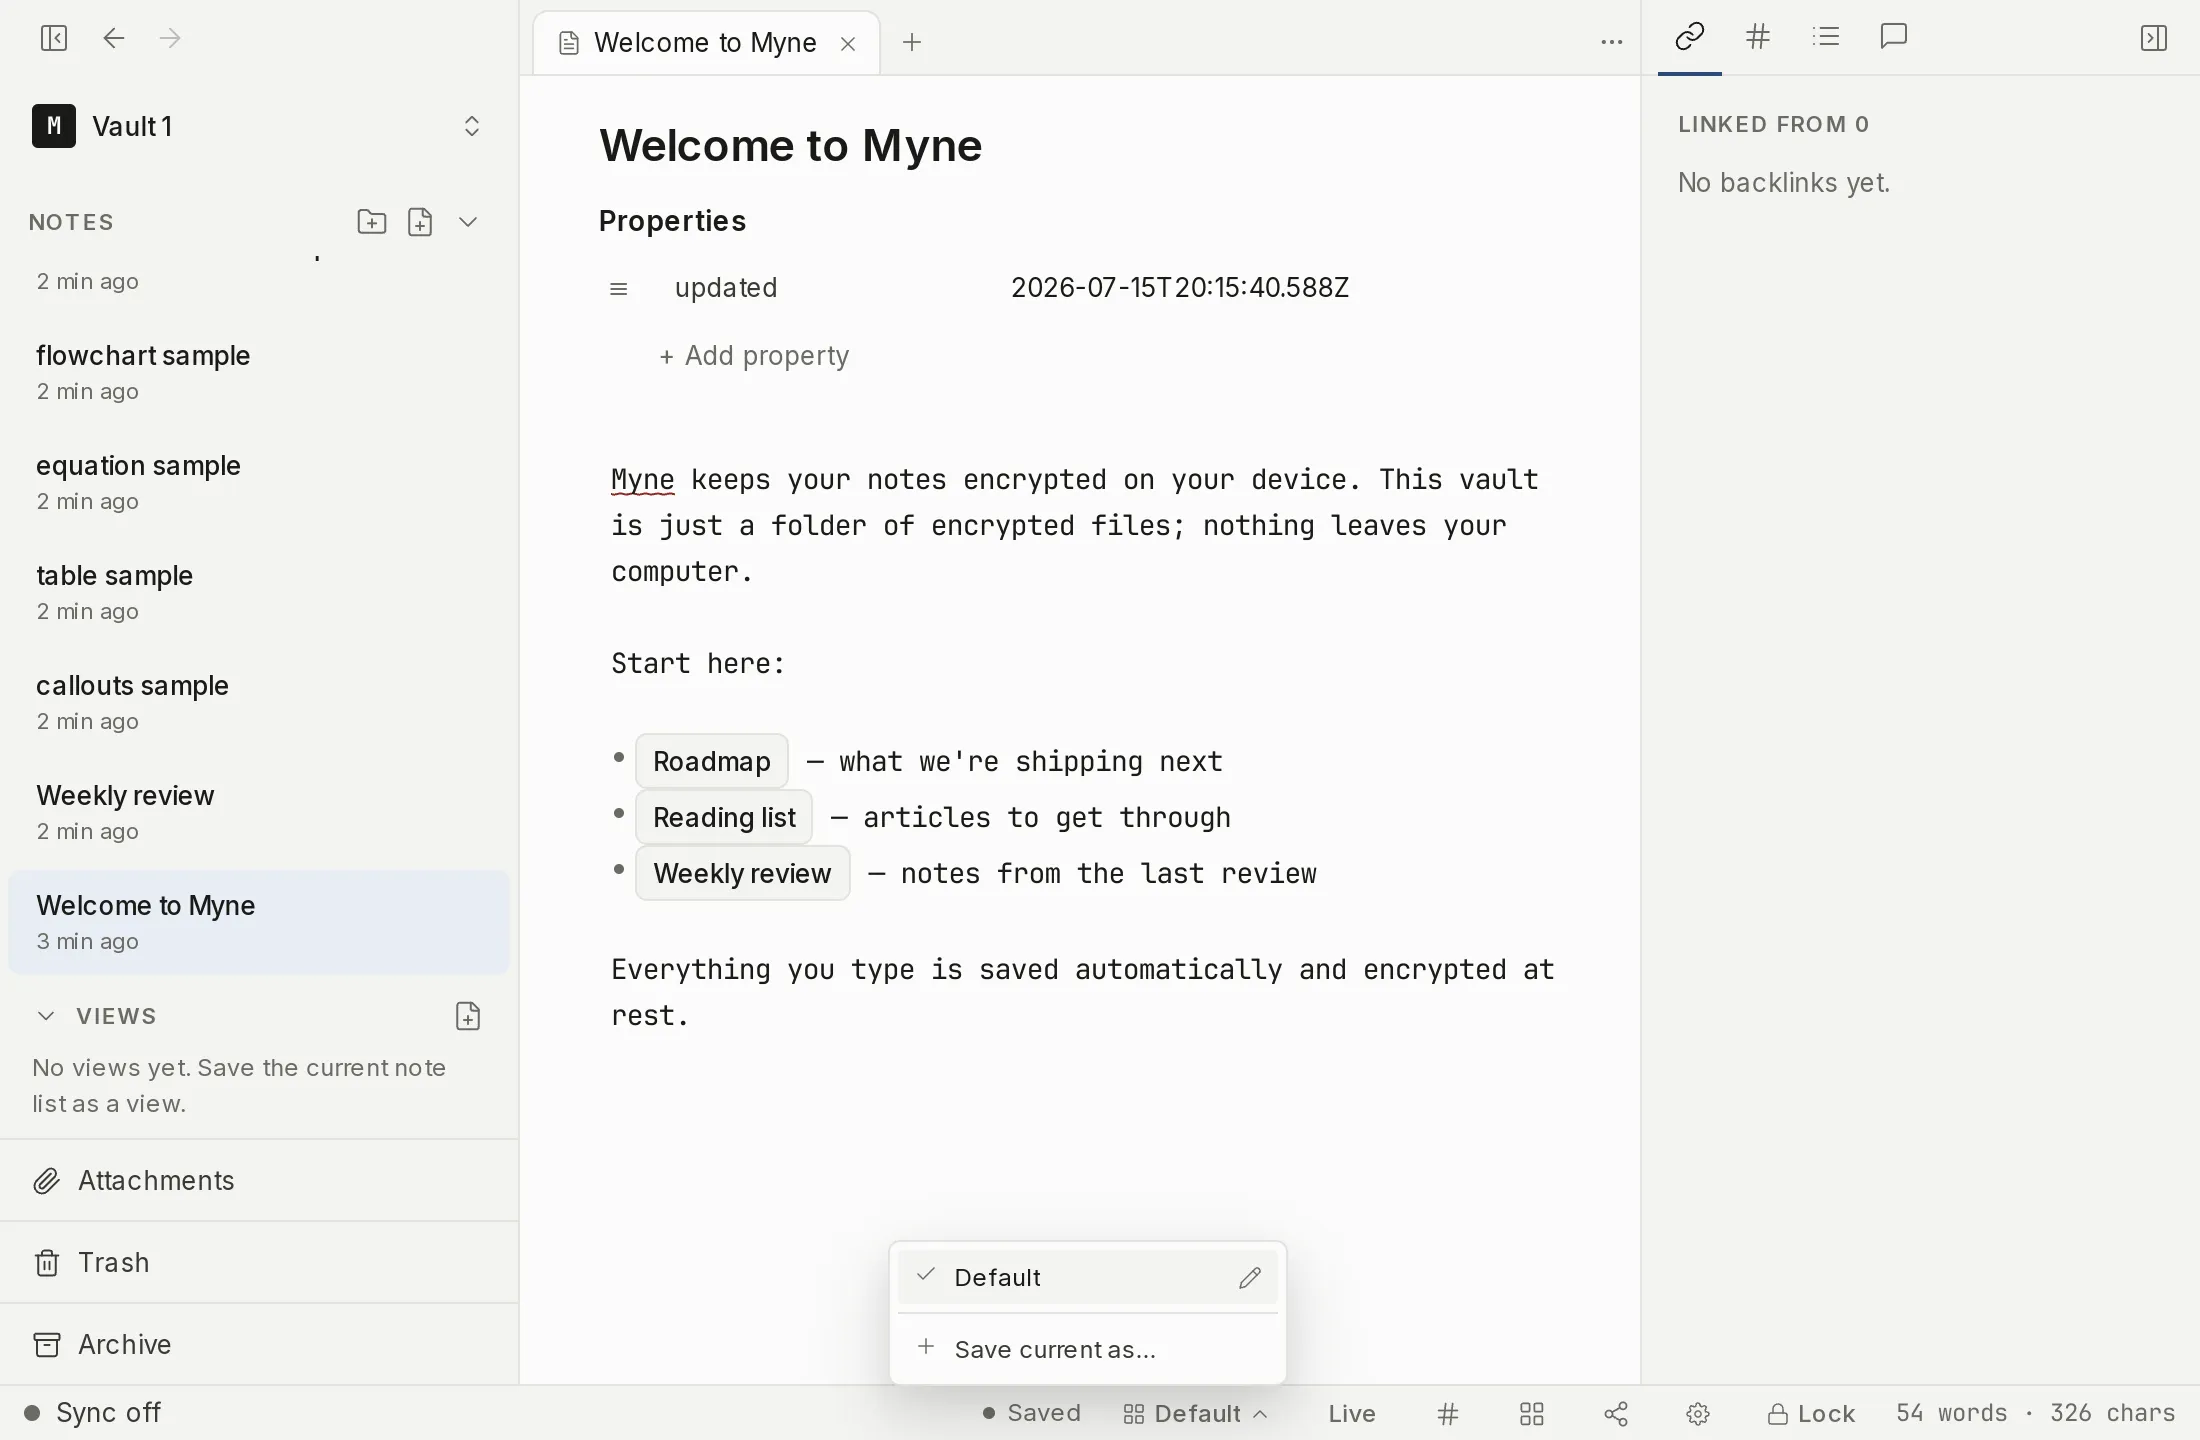The image size is (2200, 1440).
Task: Lock the vault
Action: tap(1811, 1413)
